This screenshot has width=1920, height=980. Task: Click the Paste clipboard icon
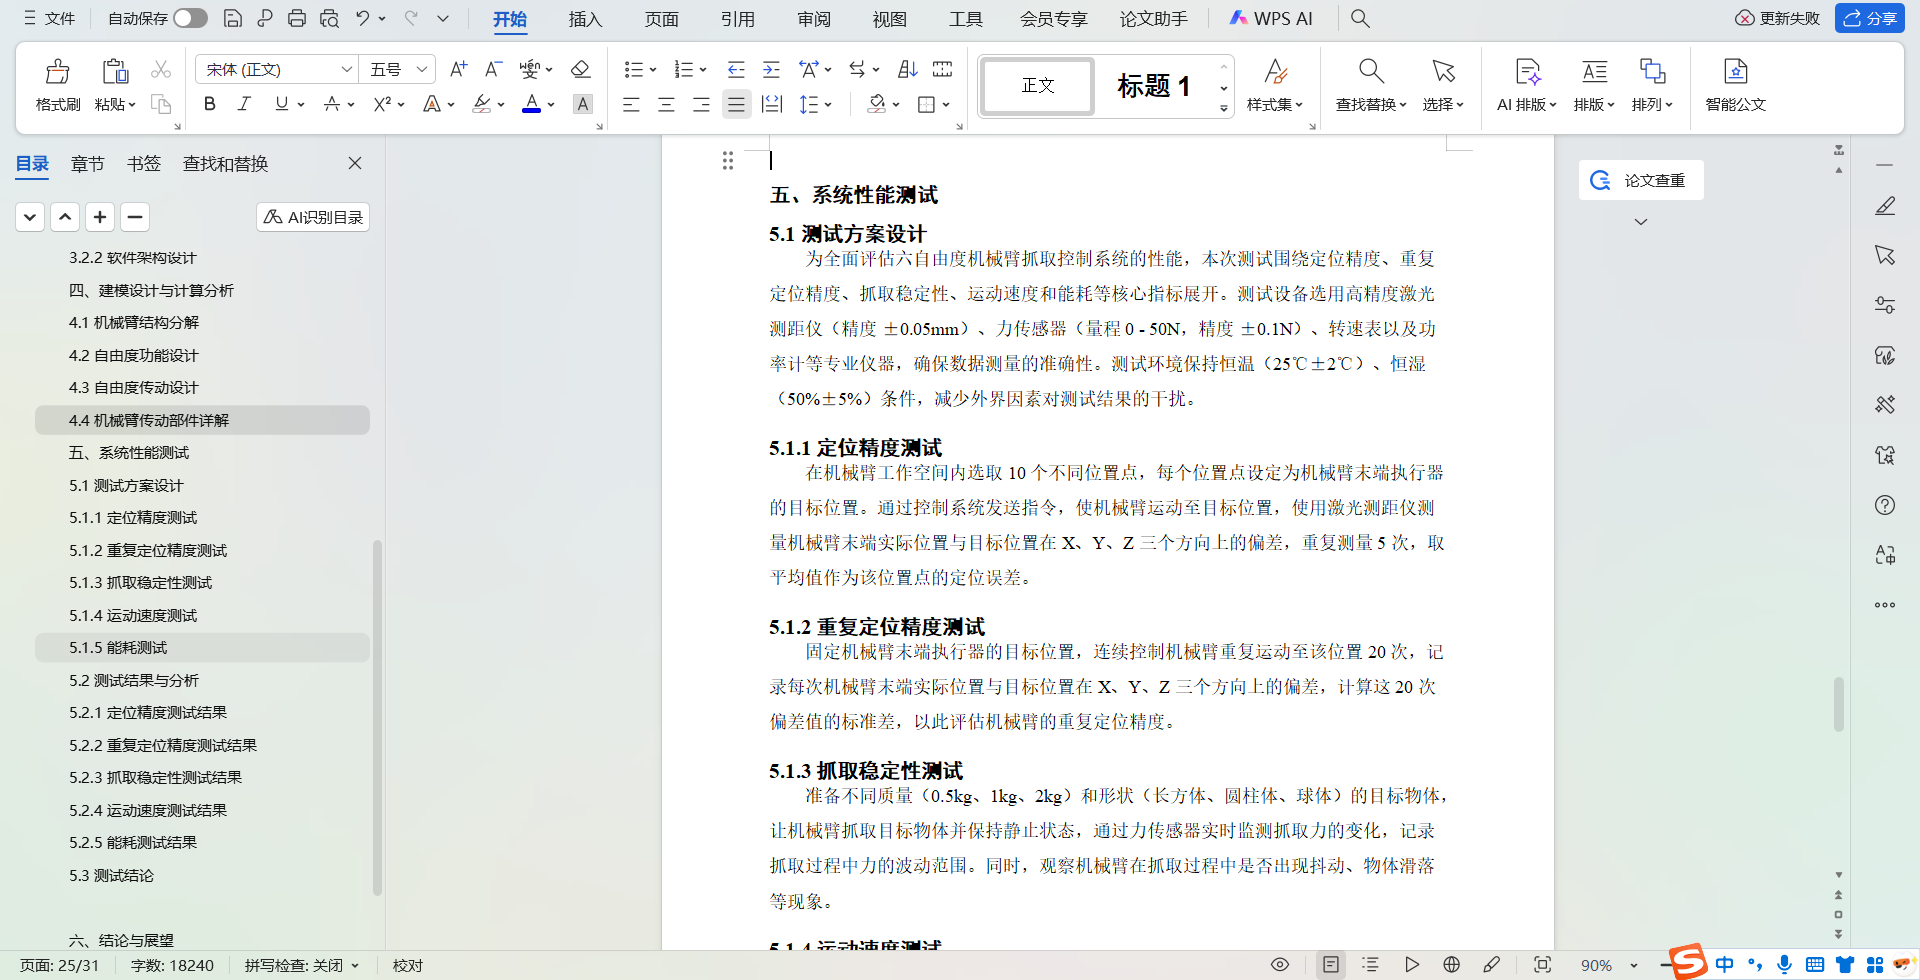click(x=115, y=71)
